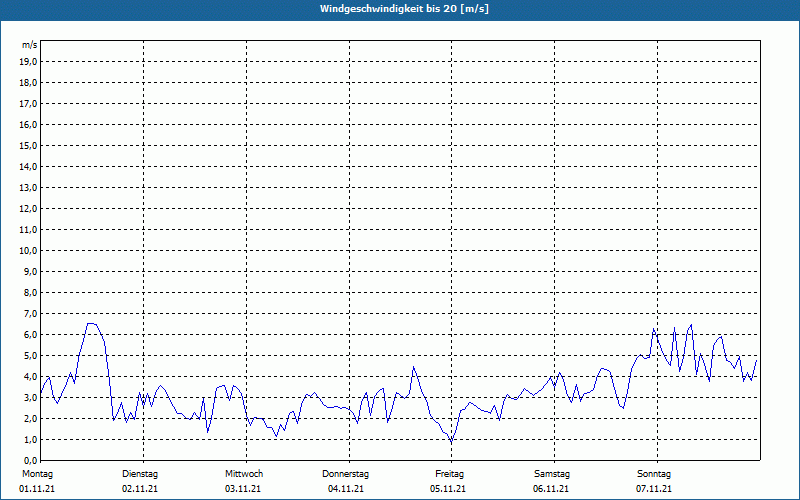Click the 14,0 axis value
The width and height of the screenshot is (800, 500).
(28, 166)
